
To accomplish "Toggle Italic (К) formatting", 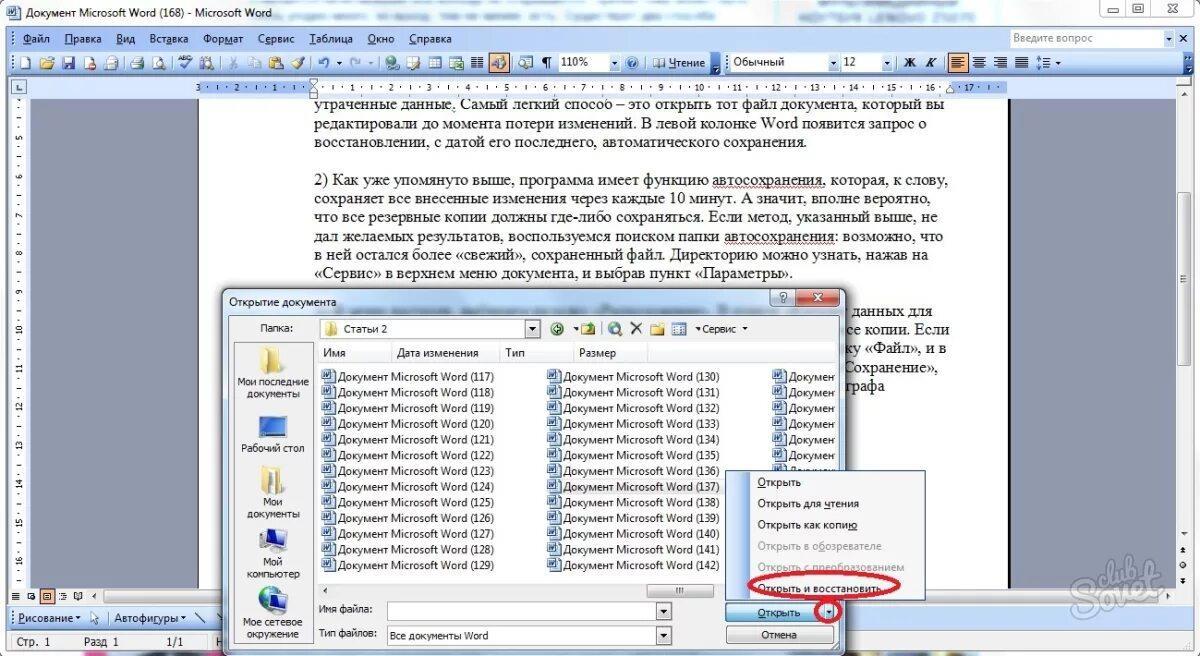I will 931,62.
